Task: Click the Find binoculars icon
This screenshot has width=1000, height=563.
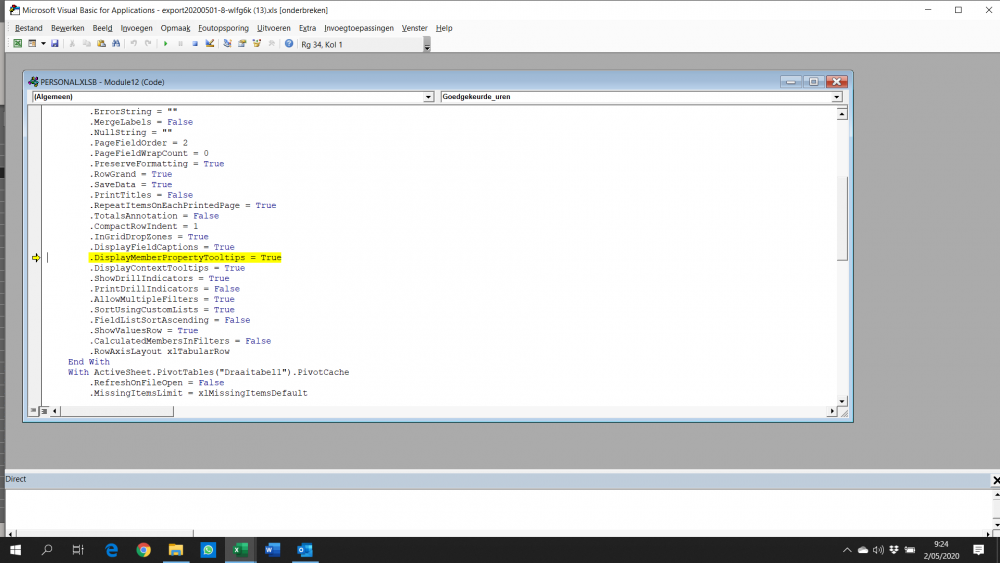Action: (116, 44)
